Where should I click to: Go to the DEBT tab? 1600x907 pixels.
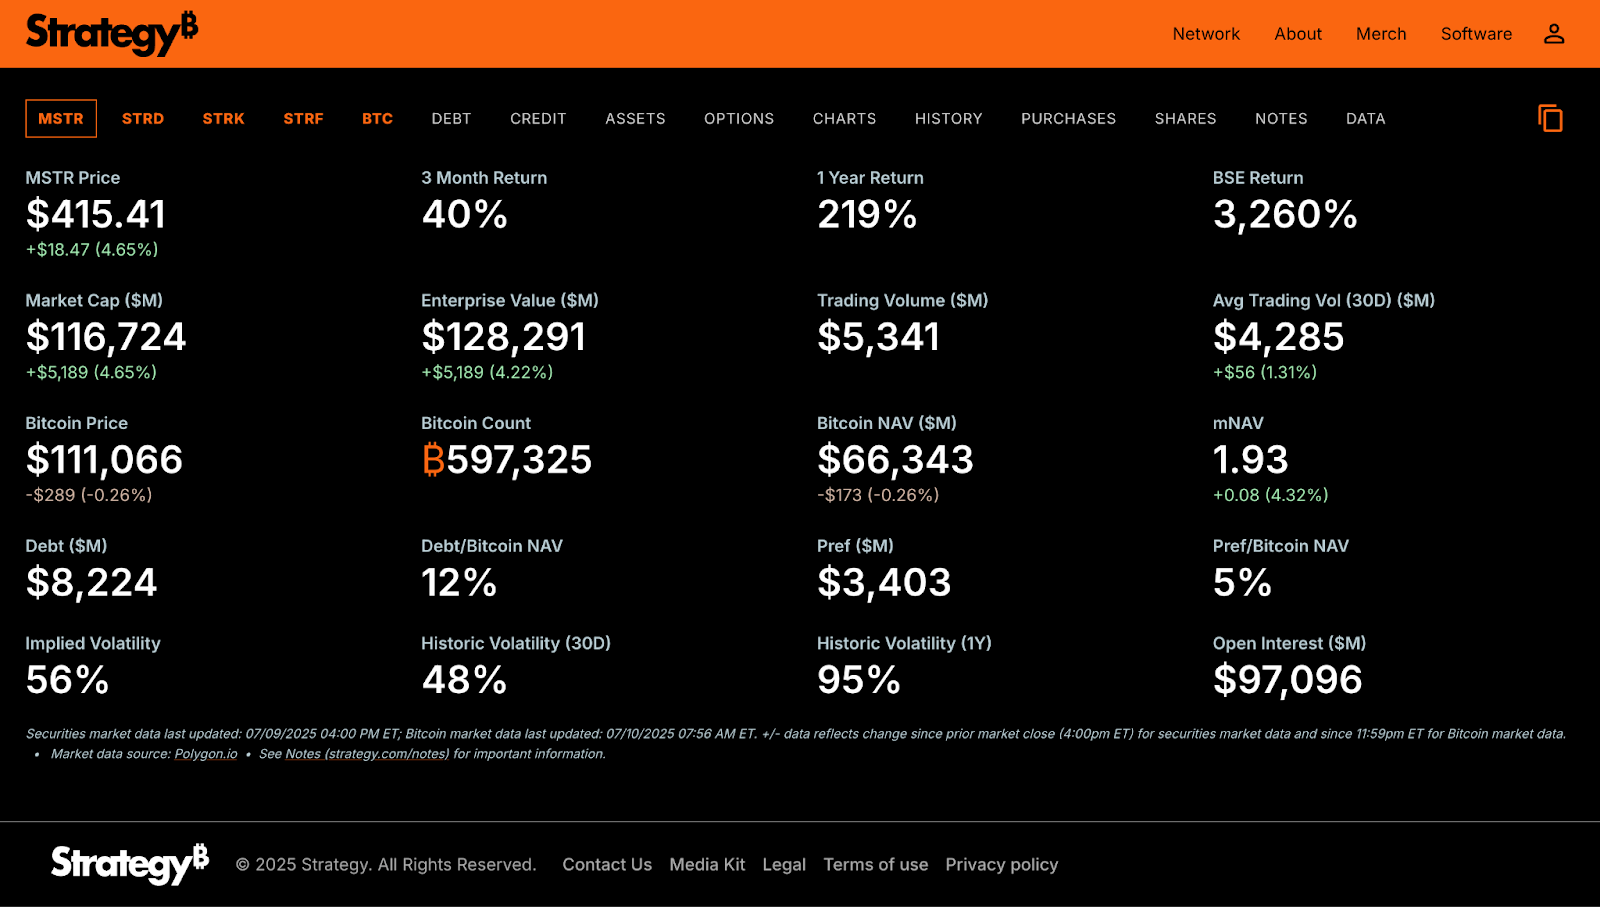(451, 118)
